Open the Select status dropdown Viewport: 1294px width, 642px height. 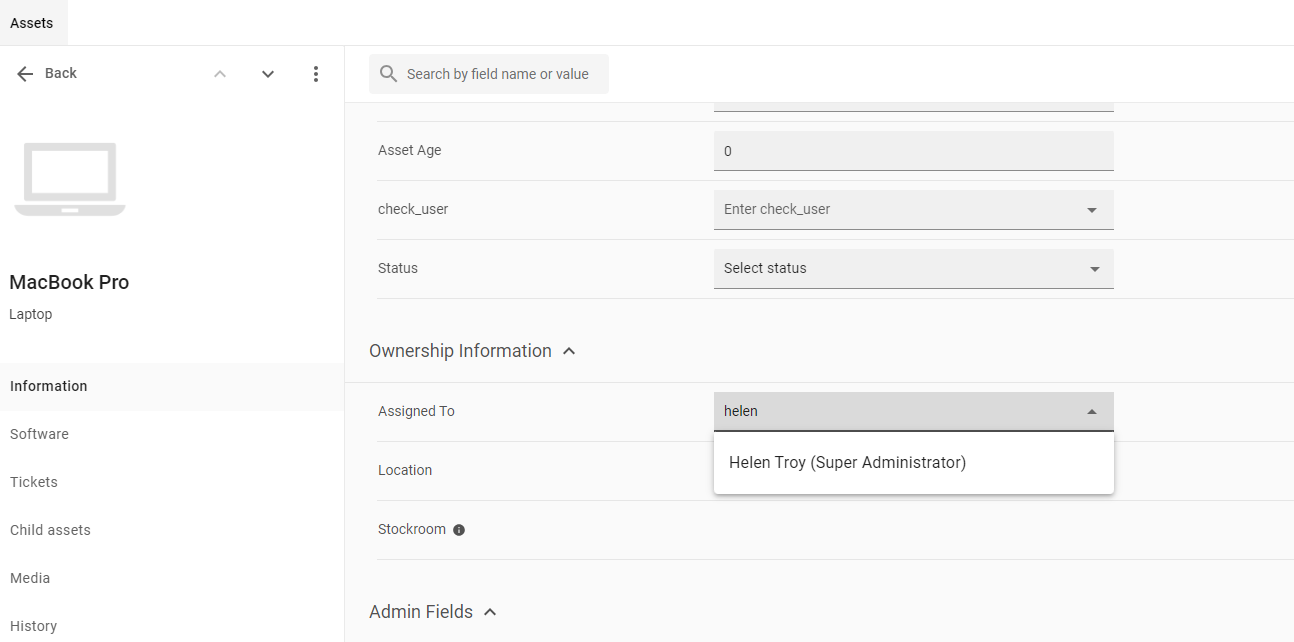click(1094, 269)
